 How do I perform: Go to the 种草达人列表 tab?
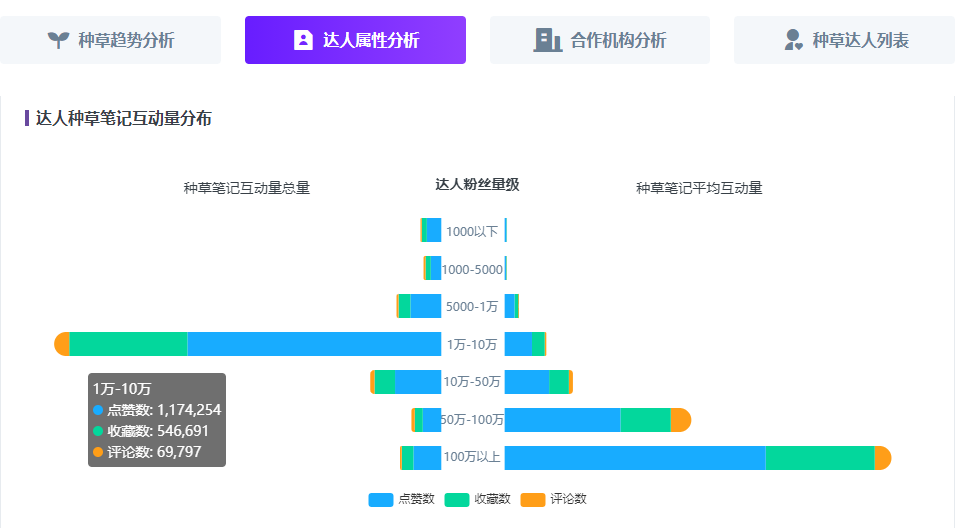click(860, 40)
